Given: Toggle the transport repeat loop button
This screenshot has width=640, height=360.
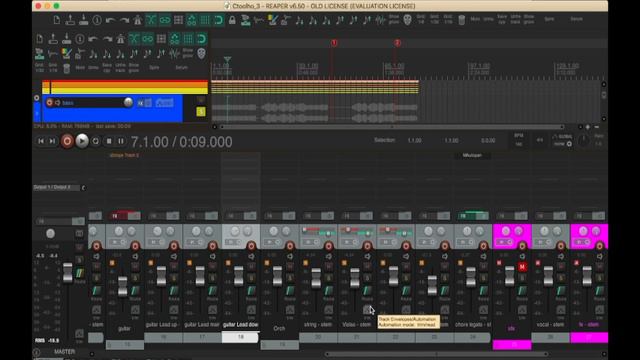Looking at the screenshot, I should pyautogui.click(x=96, y=141).
